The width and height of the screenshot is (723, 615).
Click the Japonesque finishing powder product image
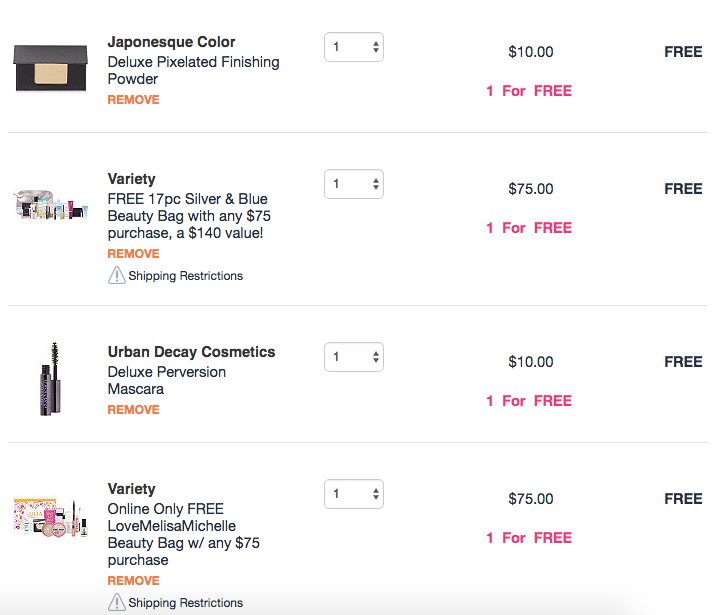(x=50, y=68)
